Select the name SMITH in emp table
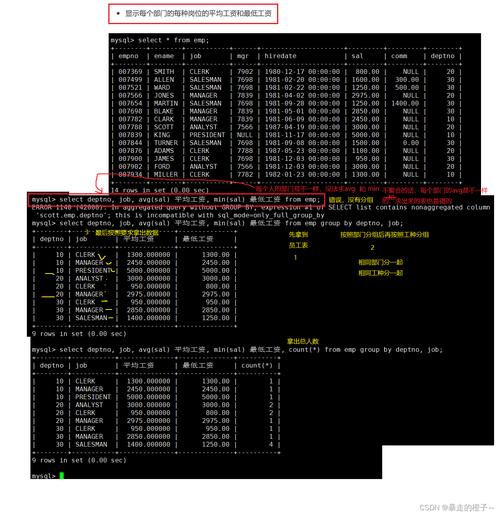 click(x=164, y=72)
